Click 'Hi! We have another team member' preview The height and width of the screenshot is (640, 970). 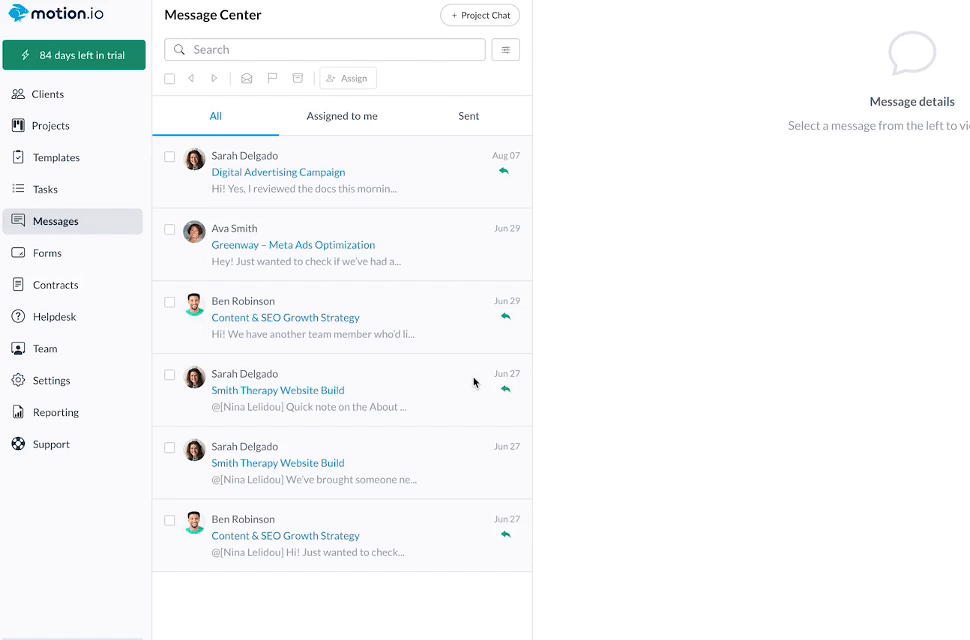coord(313,335)
